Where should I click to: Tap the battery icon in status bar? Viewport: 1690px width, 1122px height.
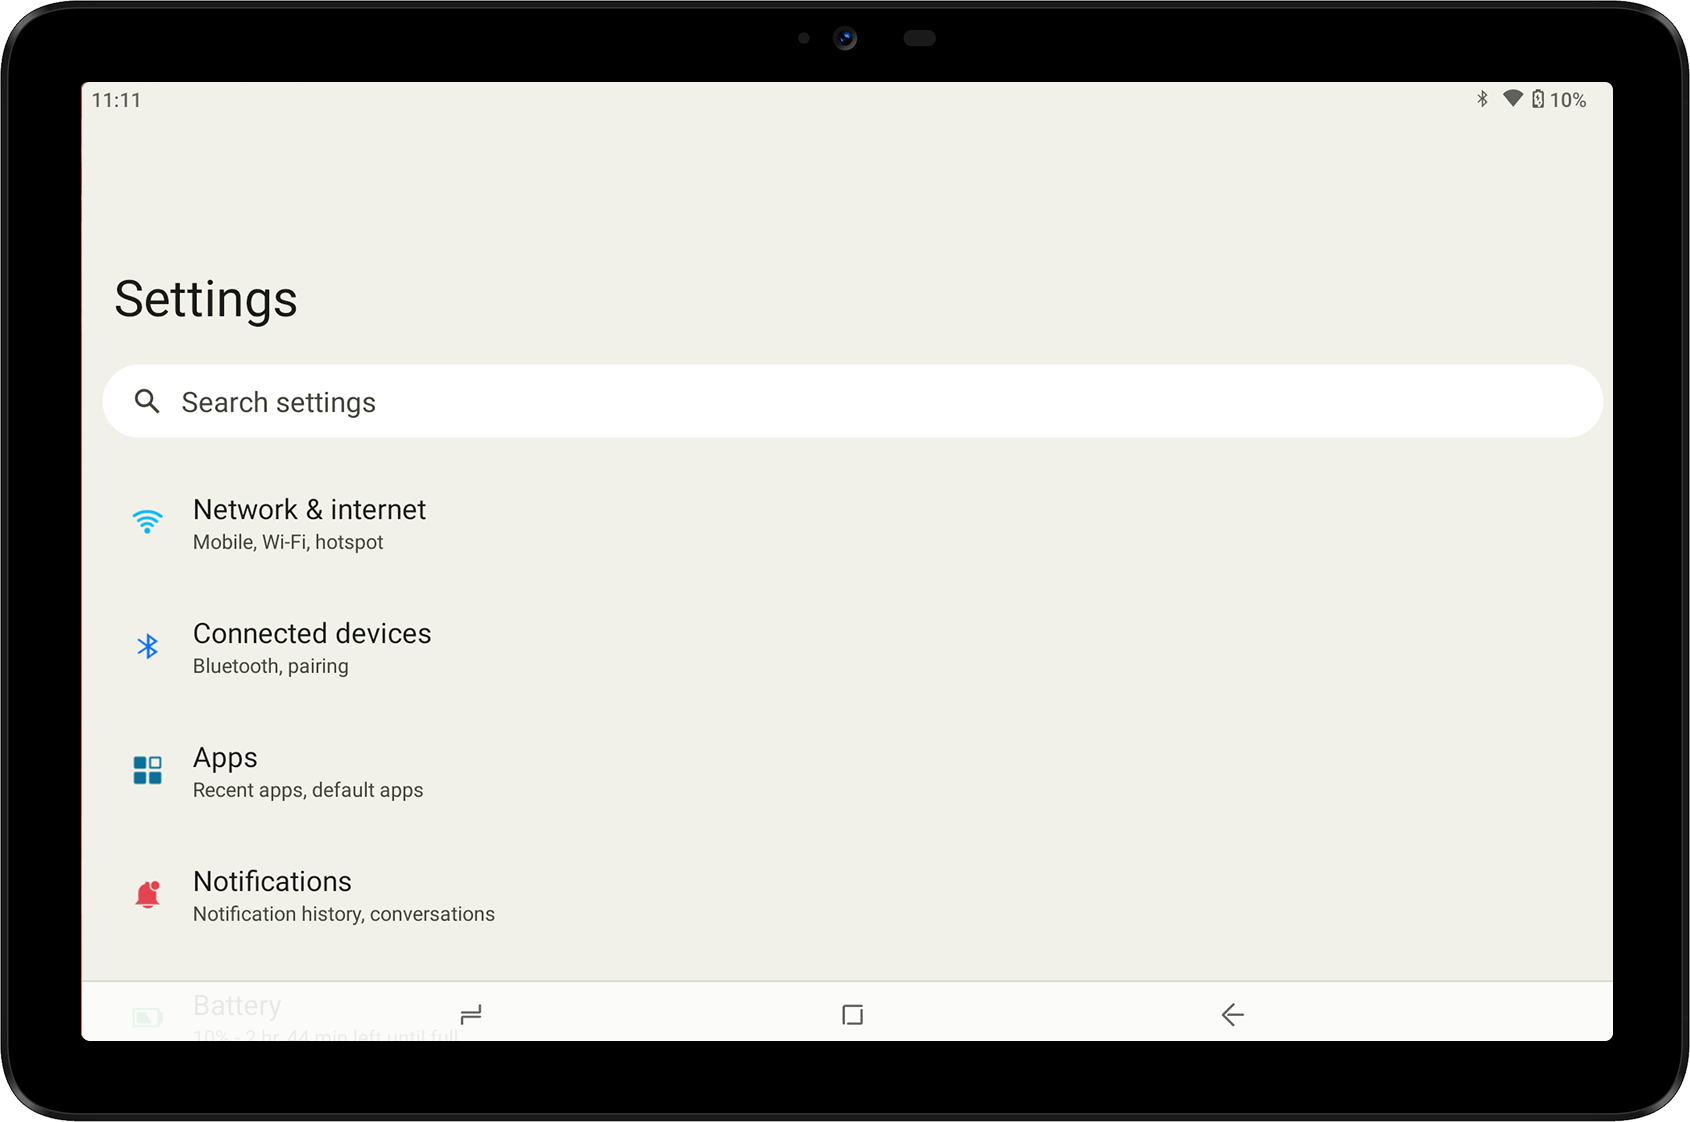(x=1538, y=99)
